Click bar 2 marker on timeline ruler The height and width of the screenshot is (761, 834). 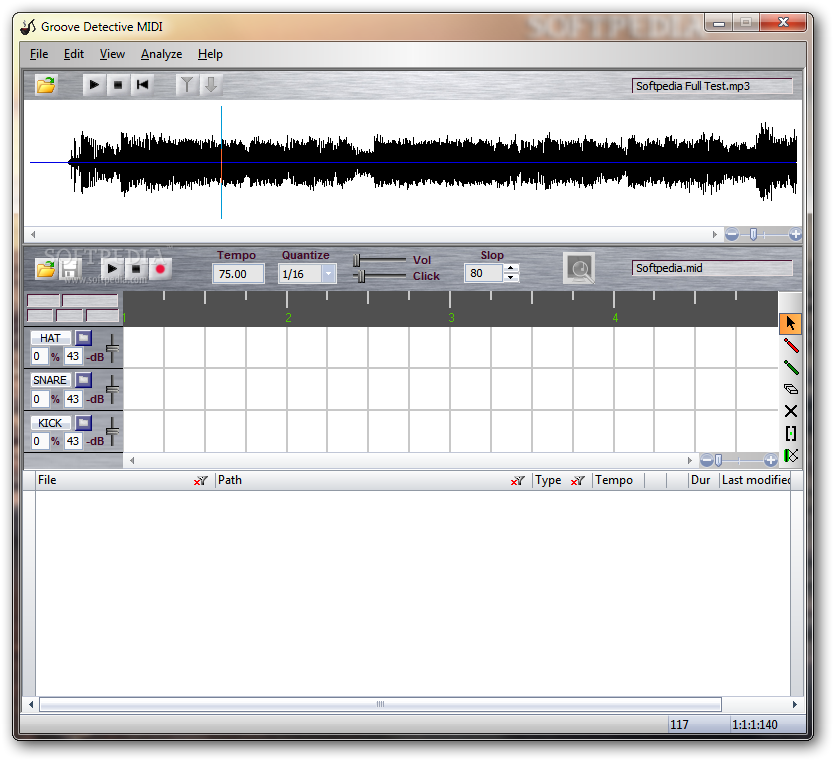(x=288, y=317)
